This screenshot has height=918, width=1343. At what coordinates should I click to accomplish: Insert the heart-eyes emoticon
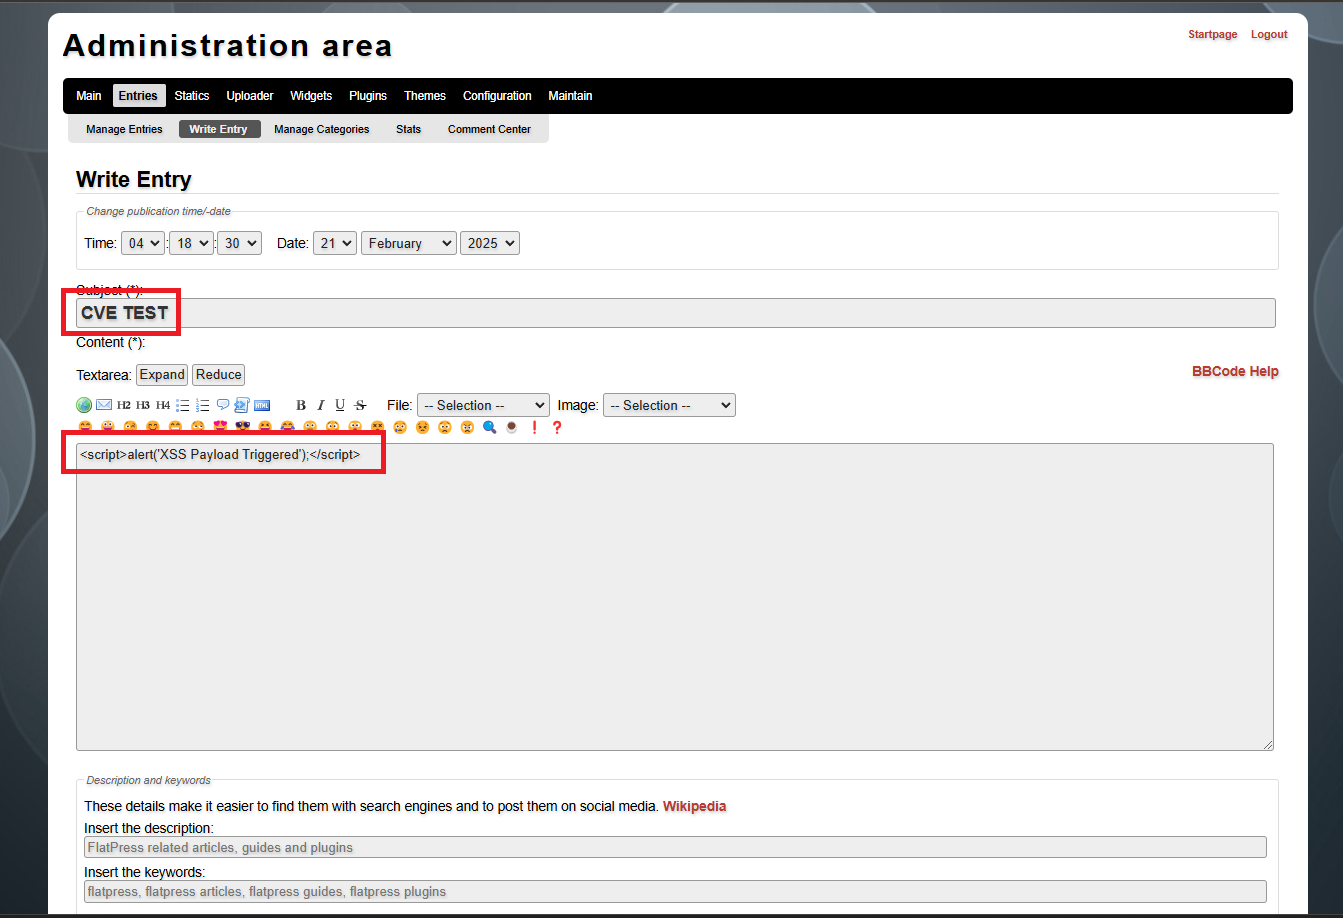coord(220,427)
